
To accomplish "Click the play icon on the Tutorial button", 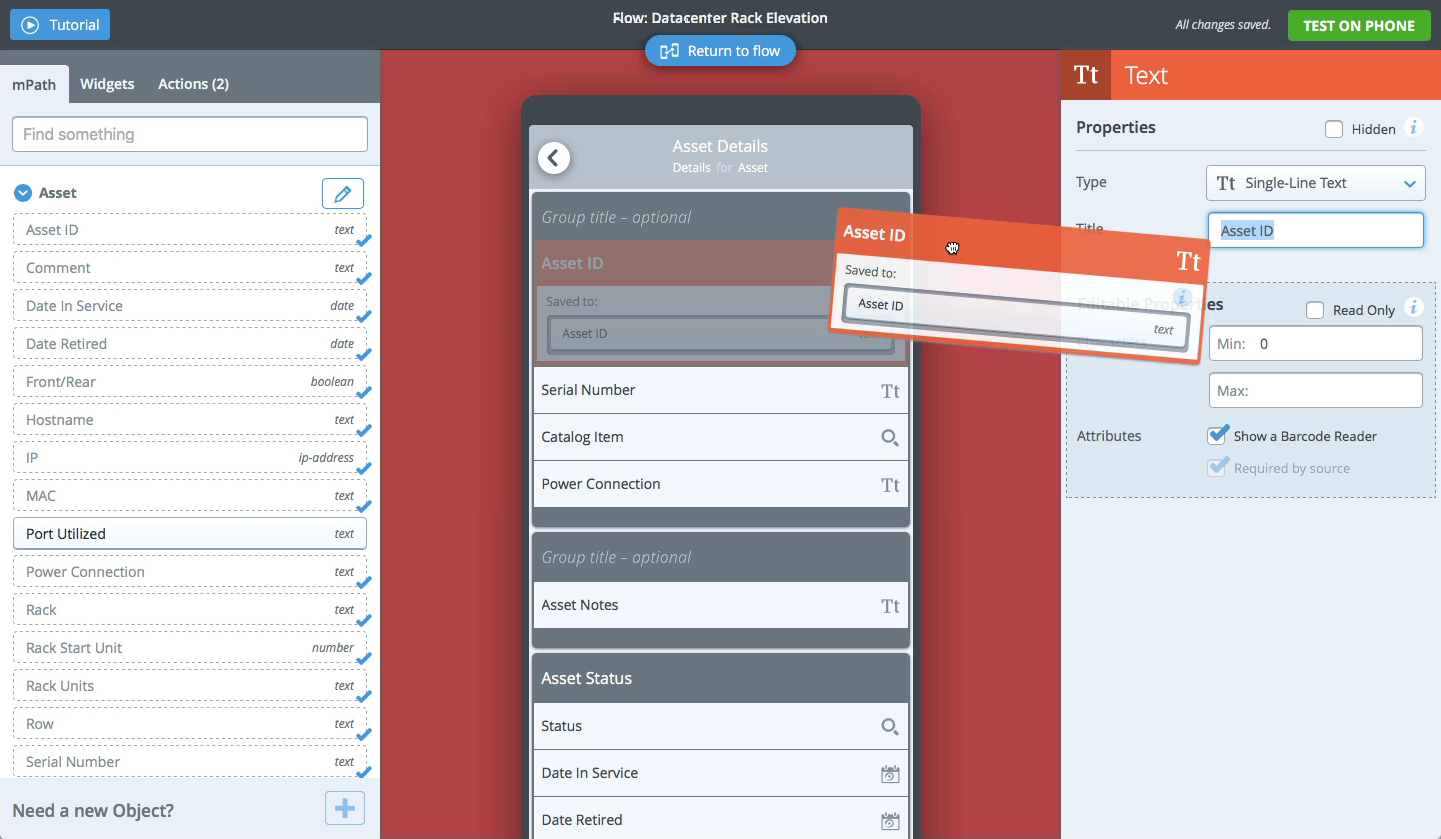I will pyautogui.click(x=30, y=25).
